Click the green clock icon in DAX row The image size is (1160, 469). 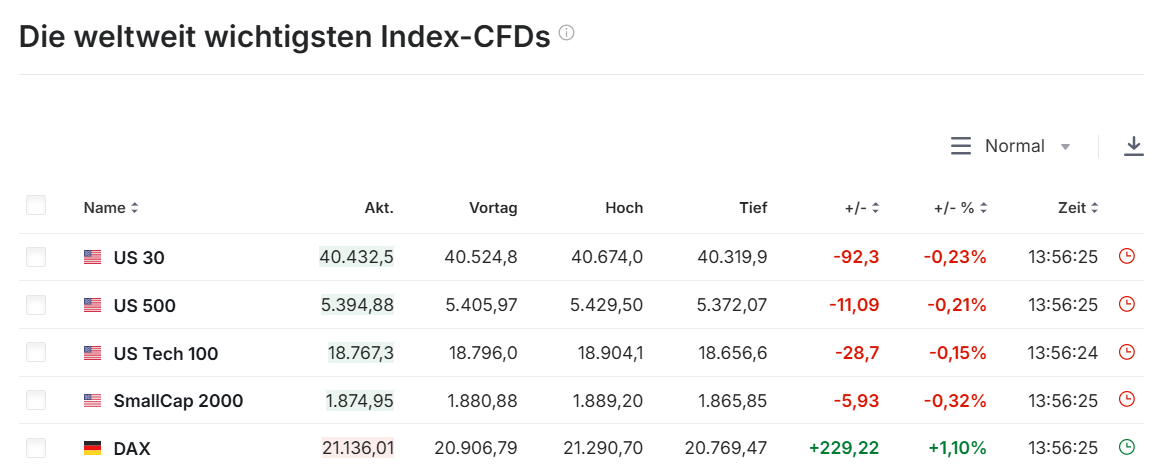[x=1127, y=448]
